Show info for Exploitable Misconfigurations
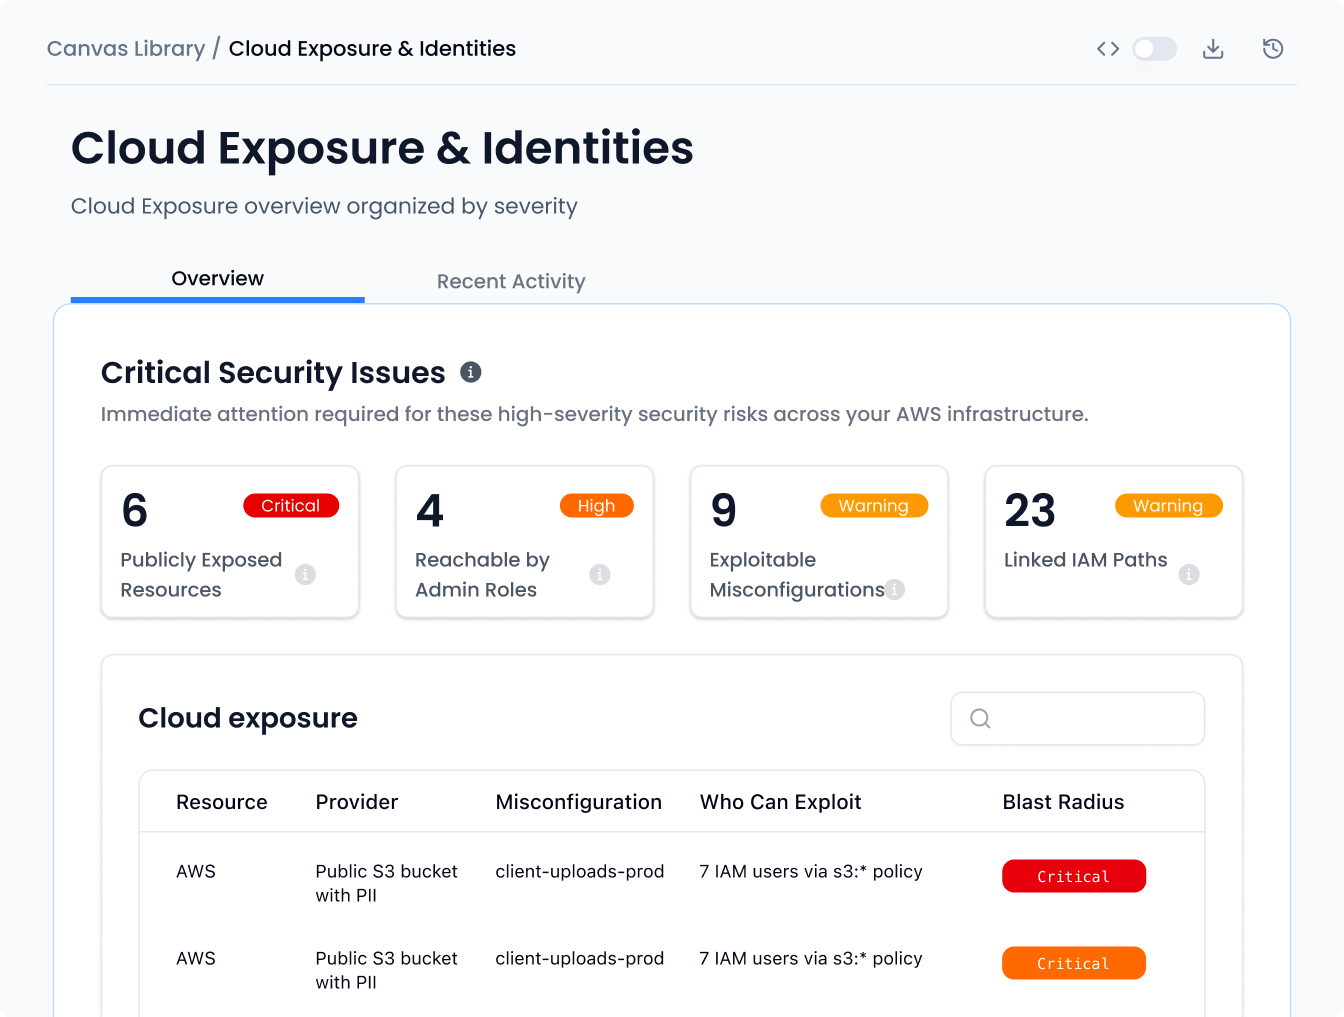This screenshot has width=1344, height=1017. 894,589
